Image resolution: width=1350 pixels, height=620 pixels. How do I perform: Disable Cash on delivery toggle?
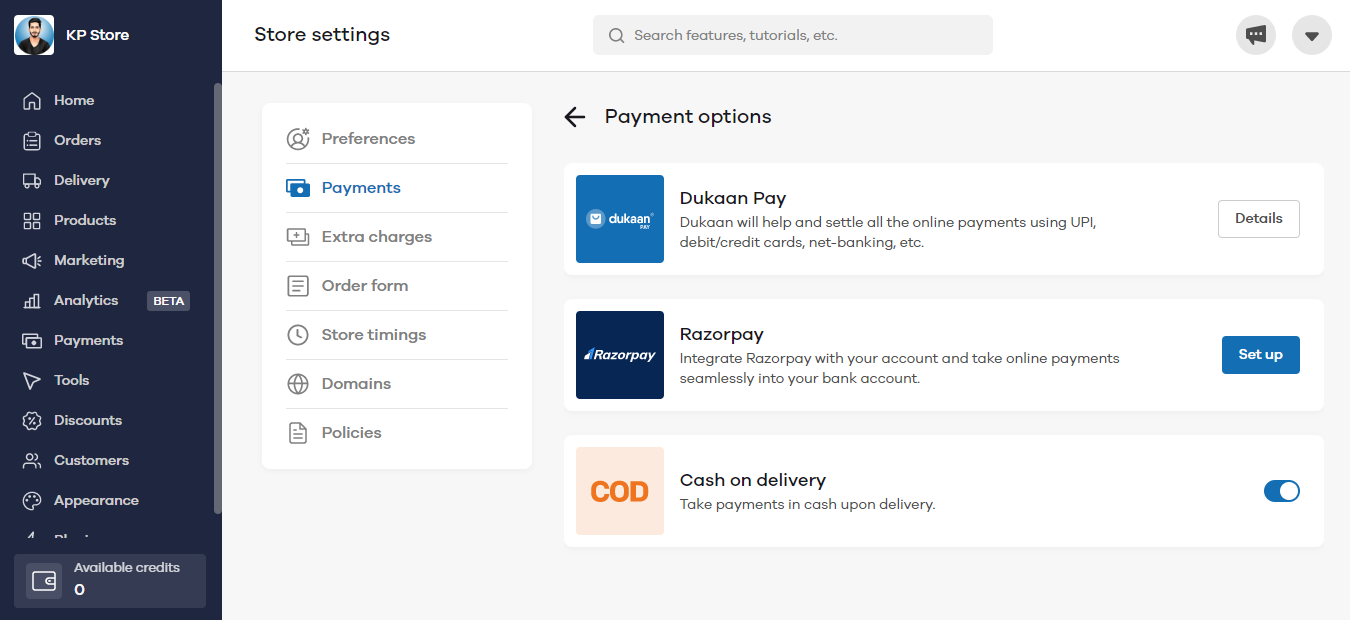1281,491
